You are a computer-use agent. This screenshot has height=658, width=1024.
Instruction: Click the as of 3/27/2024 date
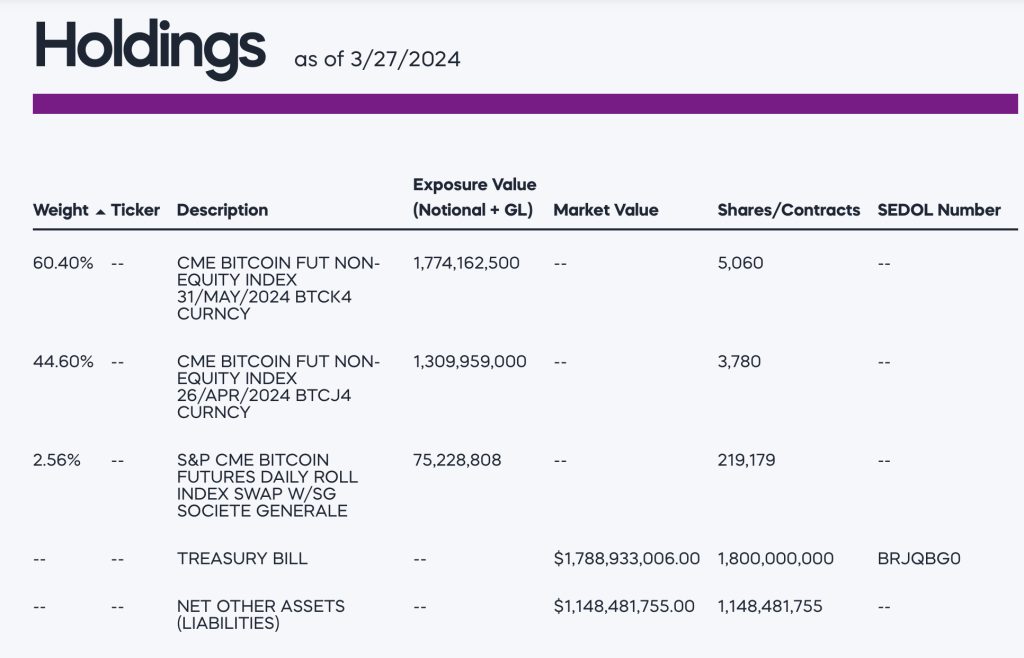377,59
